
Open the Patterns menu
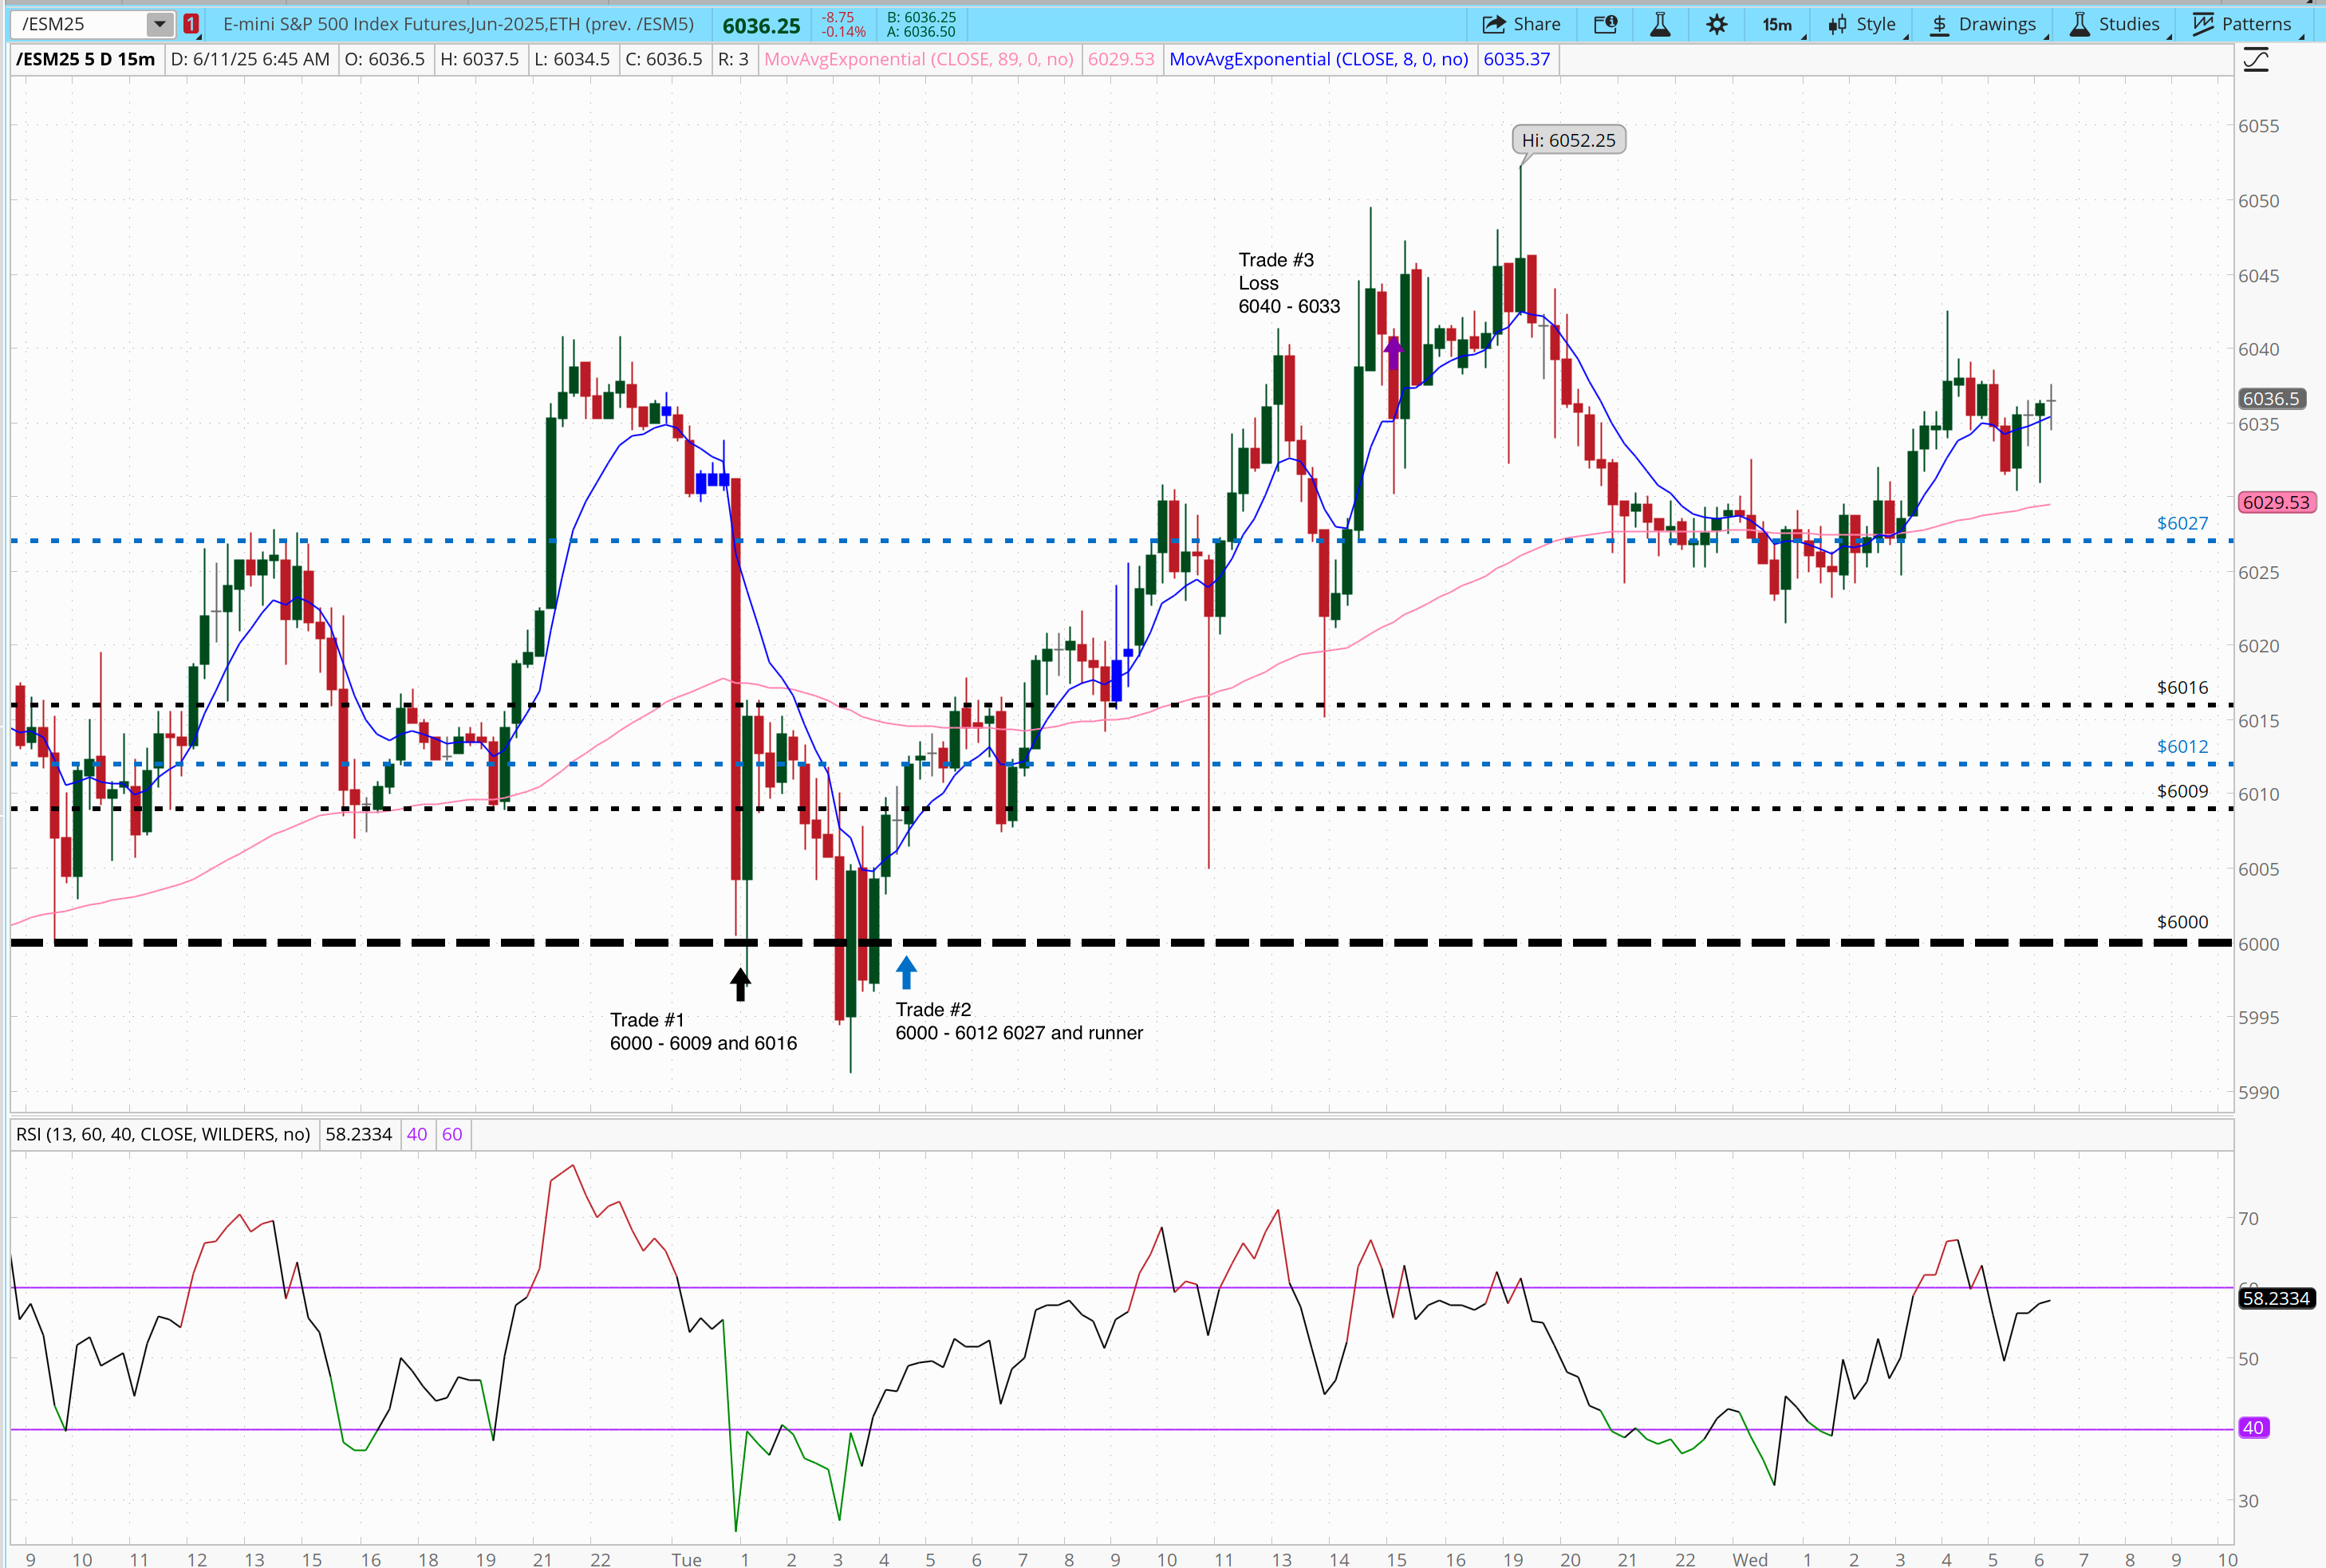click(2243, 24)
